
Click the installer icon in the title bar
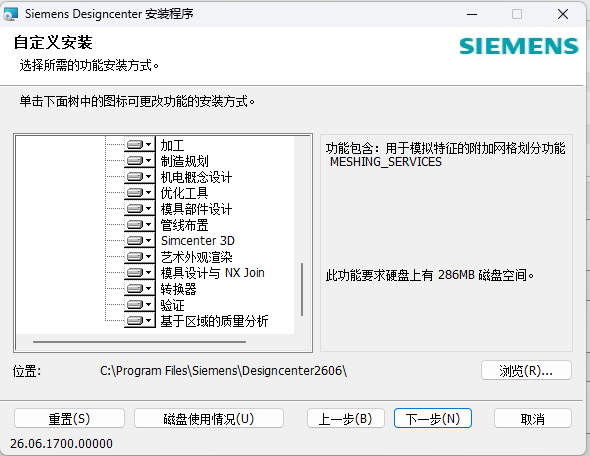[11, 14]
